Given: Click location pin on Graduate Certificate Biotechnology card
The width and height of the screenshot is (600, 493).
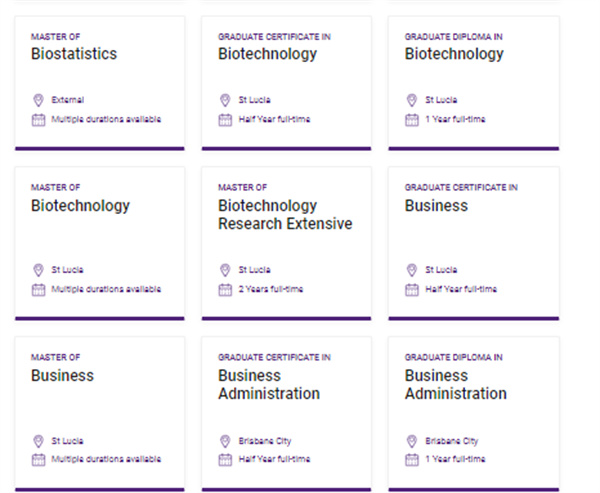Looking at the screenshot, I should click(x=225, y=100).
